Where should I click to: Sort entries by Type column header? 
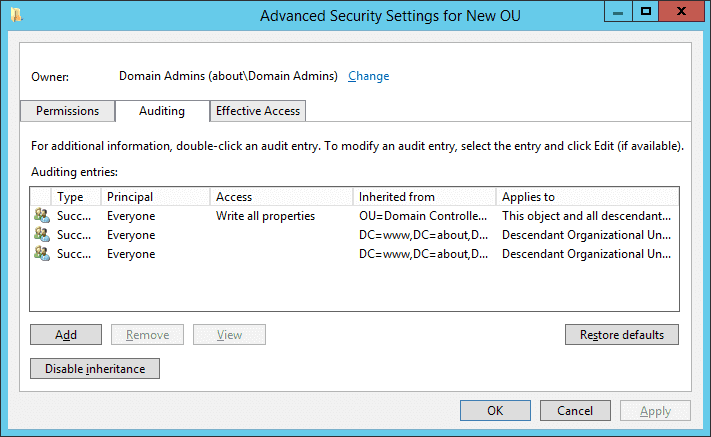[x=76, y=197]
